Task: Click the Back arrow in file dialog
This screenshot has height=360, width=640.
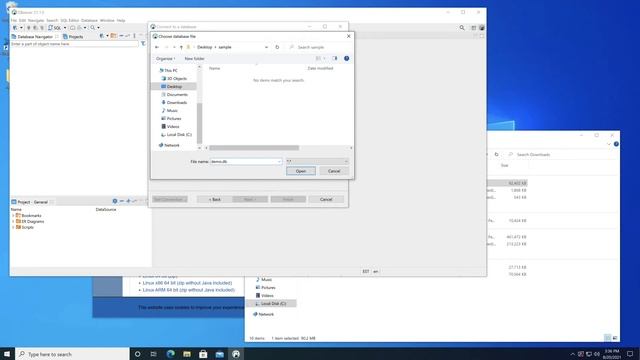Action: click(157, 47)
